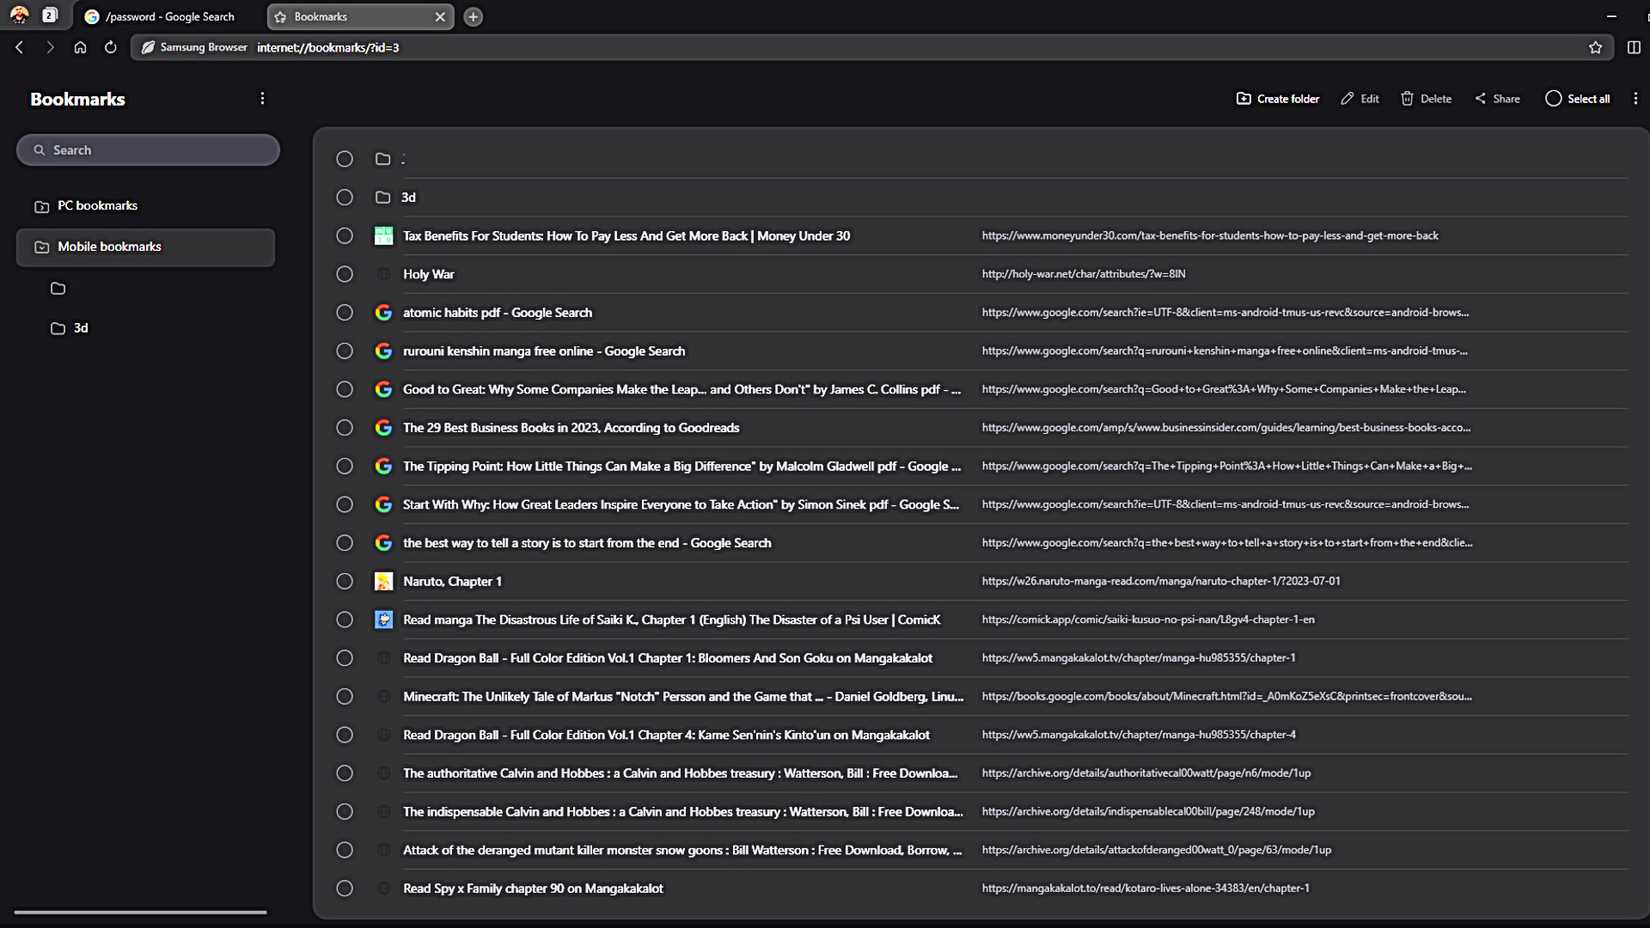Toggle the Select all radio button

pyautogui.click(x=1553, y=98)
